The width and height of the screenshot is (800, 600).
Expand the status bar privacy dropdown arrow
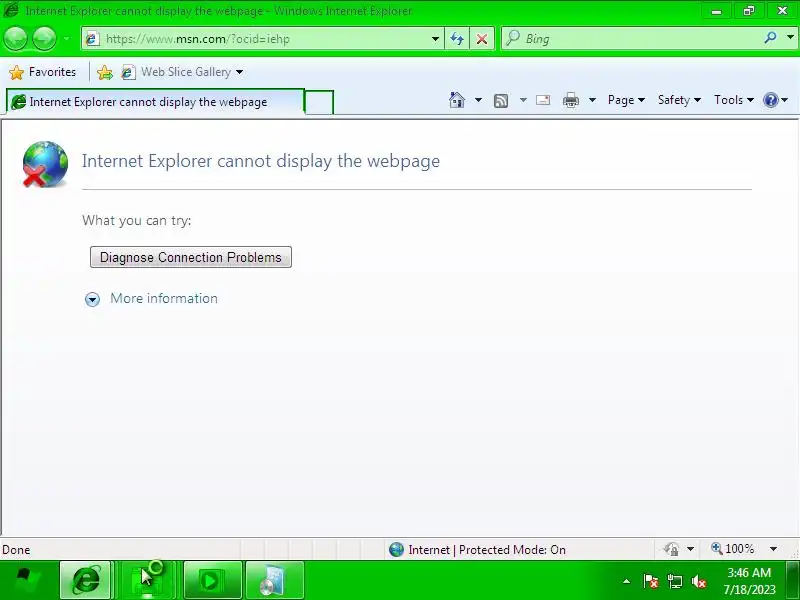690,549
